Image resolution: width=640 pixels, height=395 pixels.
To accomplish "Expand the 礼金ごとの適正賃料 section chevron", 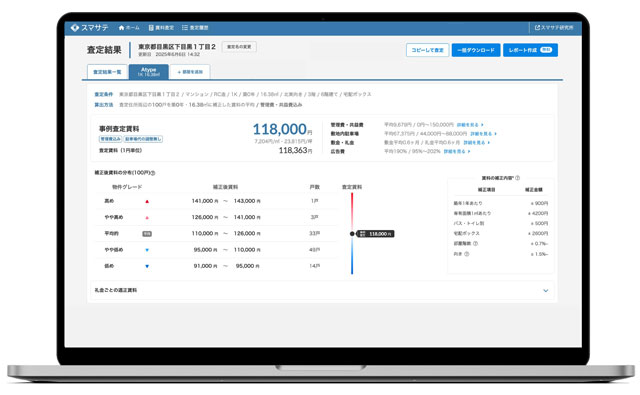I will 546,291.
